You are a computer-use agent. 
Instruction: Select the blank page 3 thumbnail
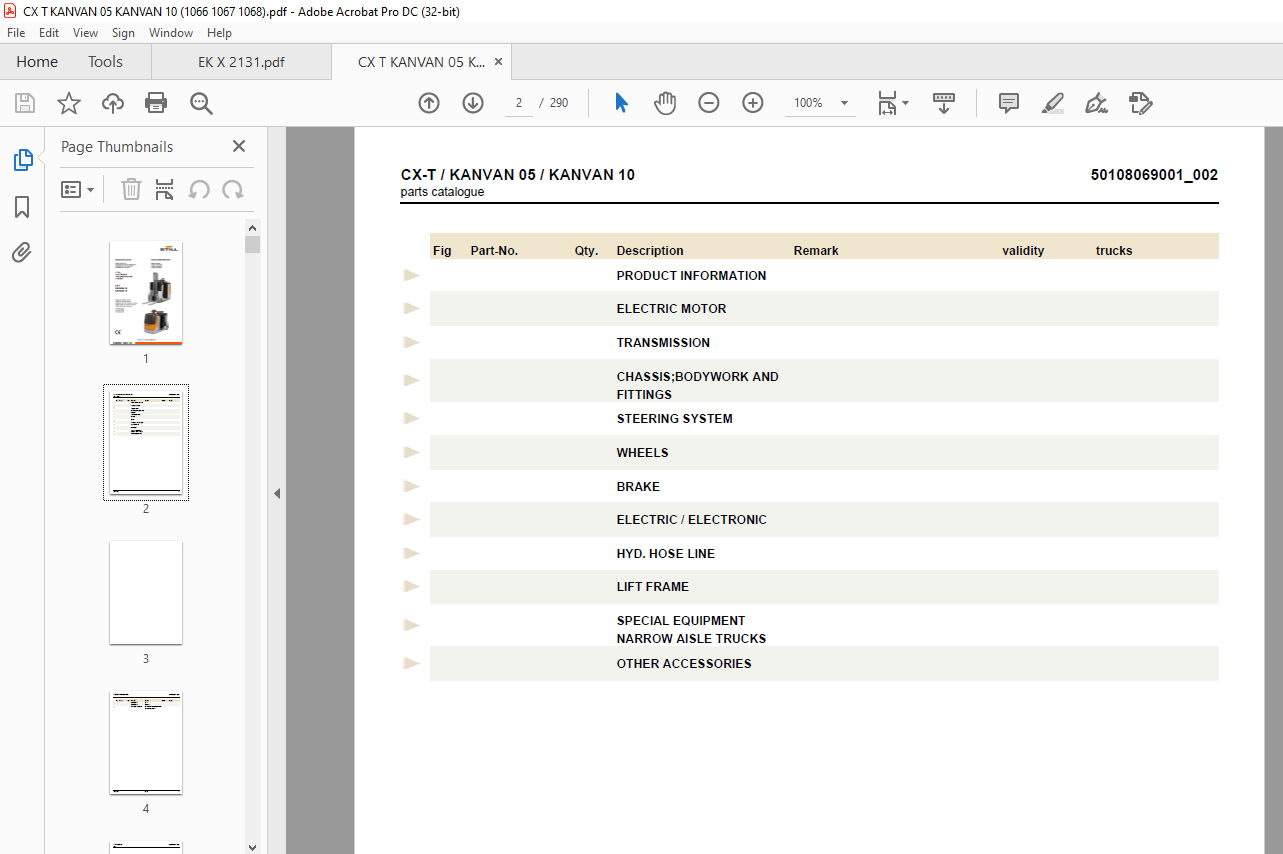point(146,593)
